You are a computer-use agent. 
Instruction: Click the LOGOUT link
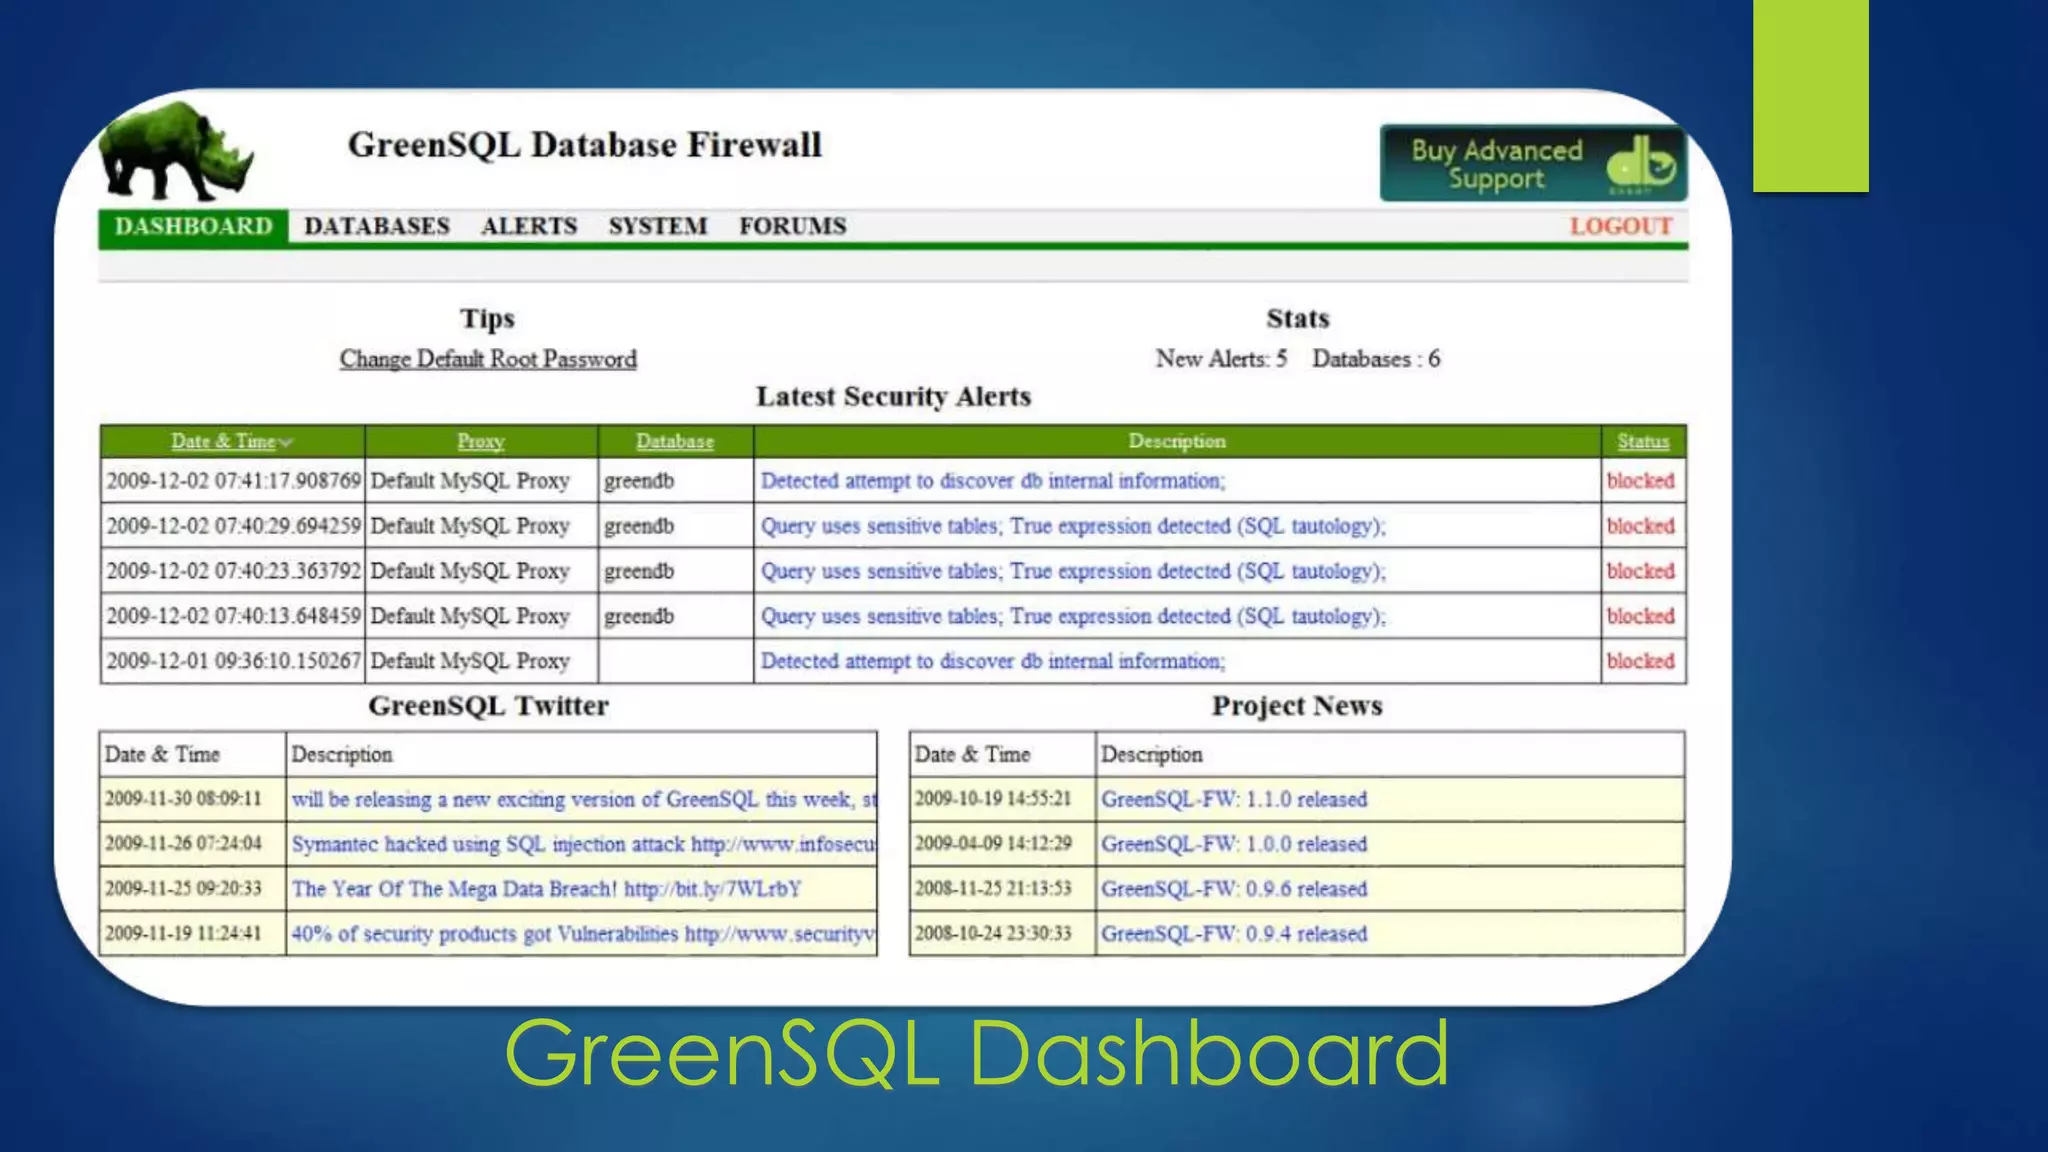point(1621,226)
